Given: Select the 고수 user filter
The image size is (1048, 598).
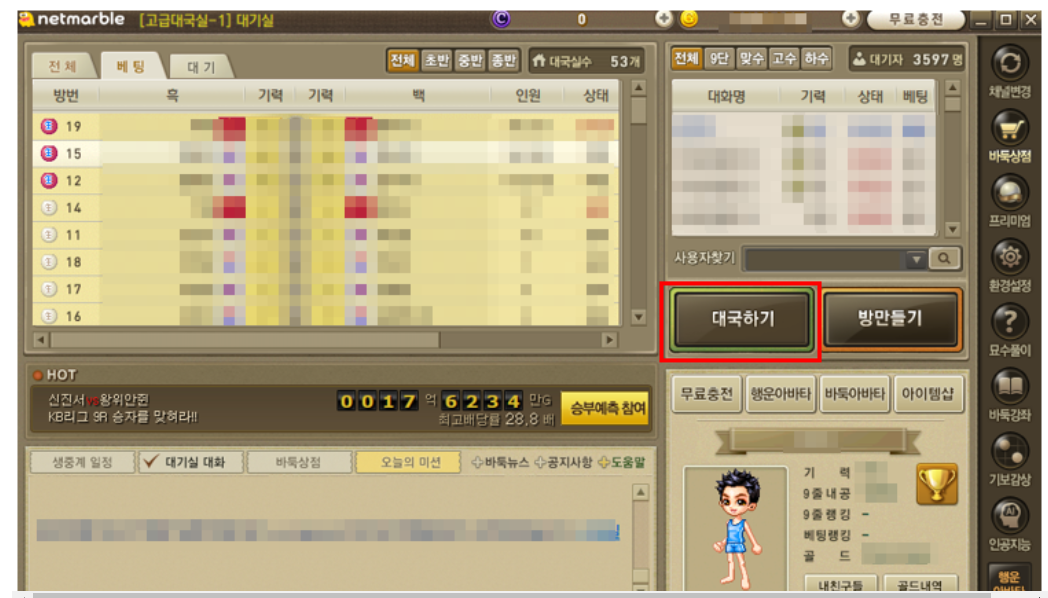Looking at the screenshot, I should point(784,59).
